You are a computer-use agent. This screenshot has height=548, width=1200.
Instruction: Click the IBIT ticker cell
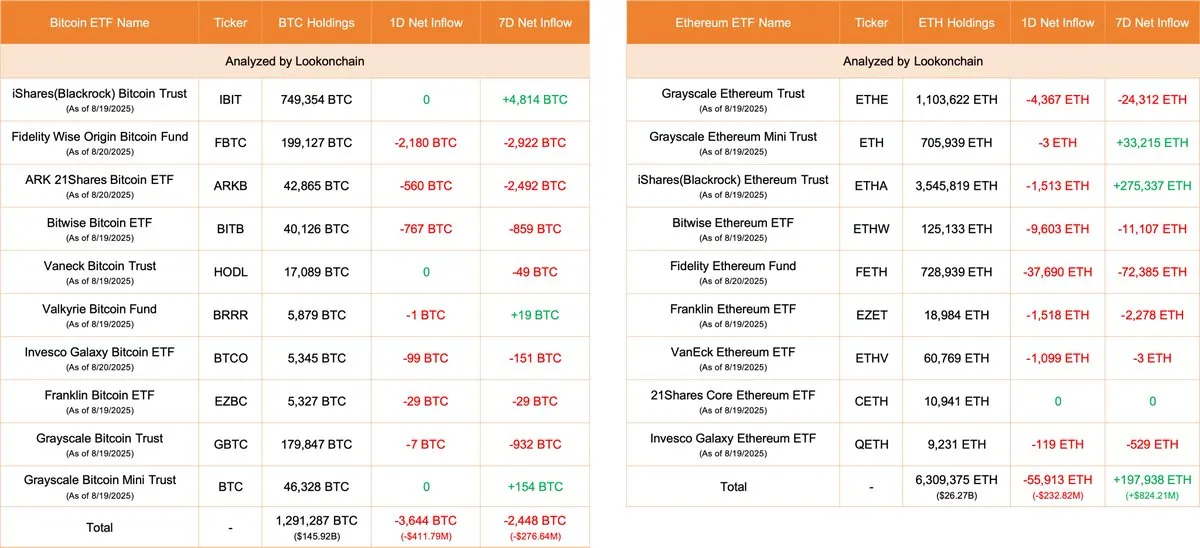[x=230, y=100]
